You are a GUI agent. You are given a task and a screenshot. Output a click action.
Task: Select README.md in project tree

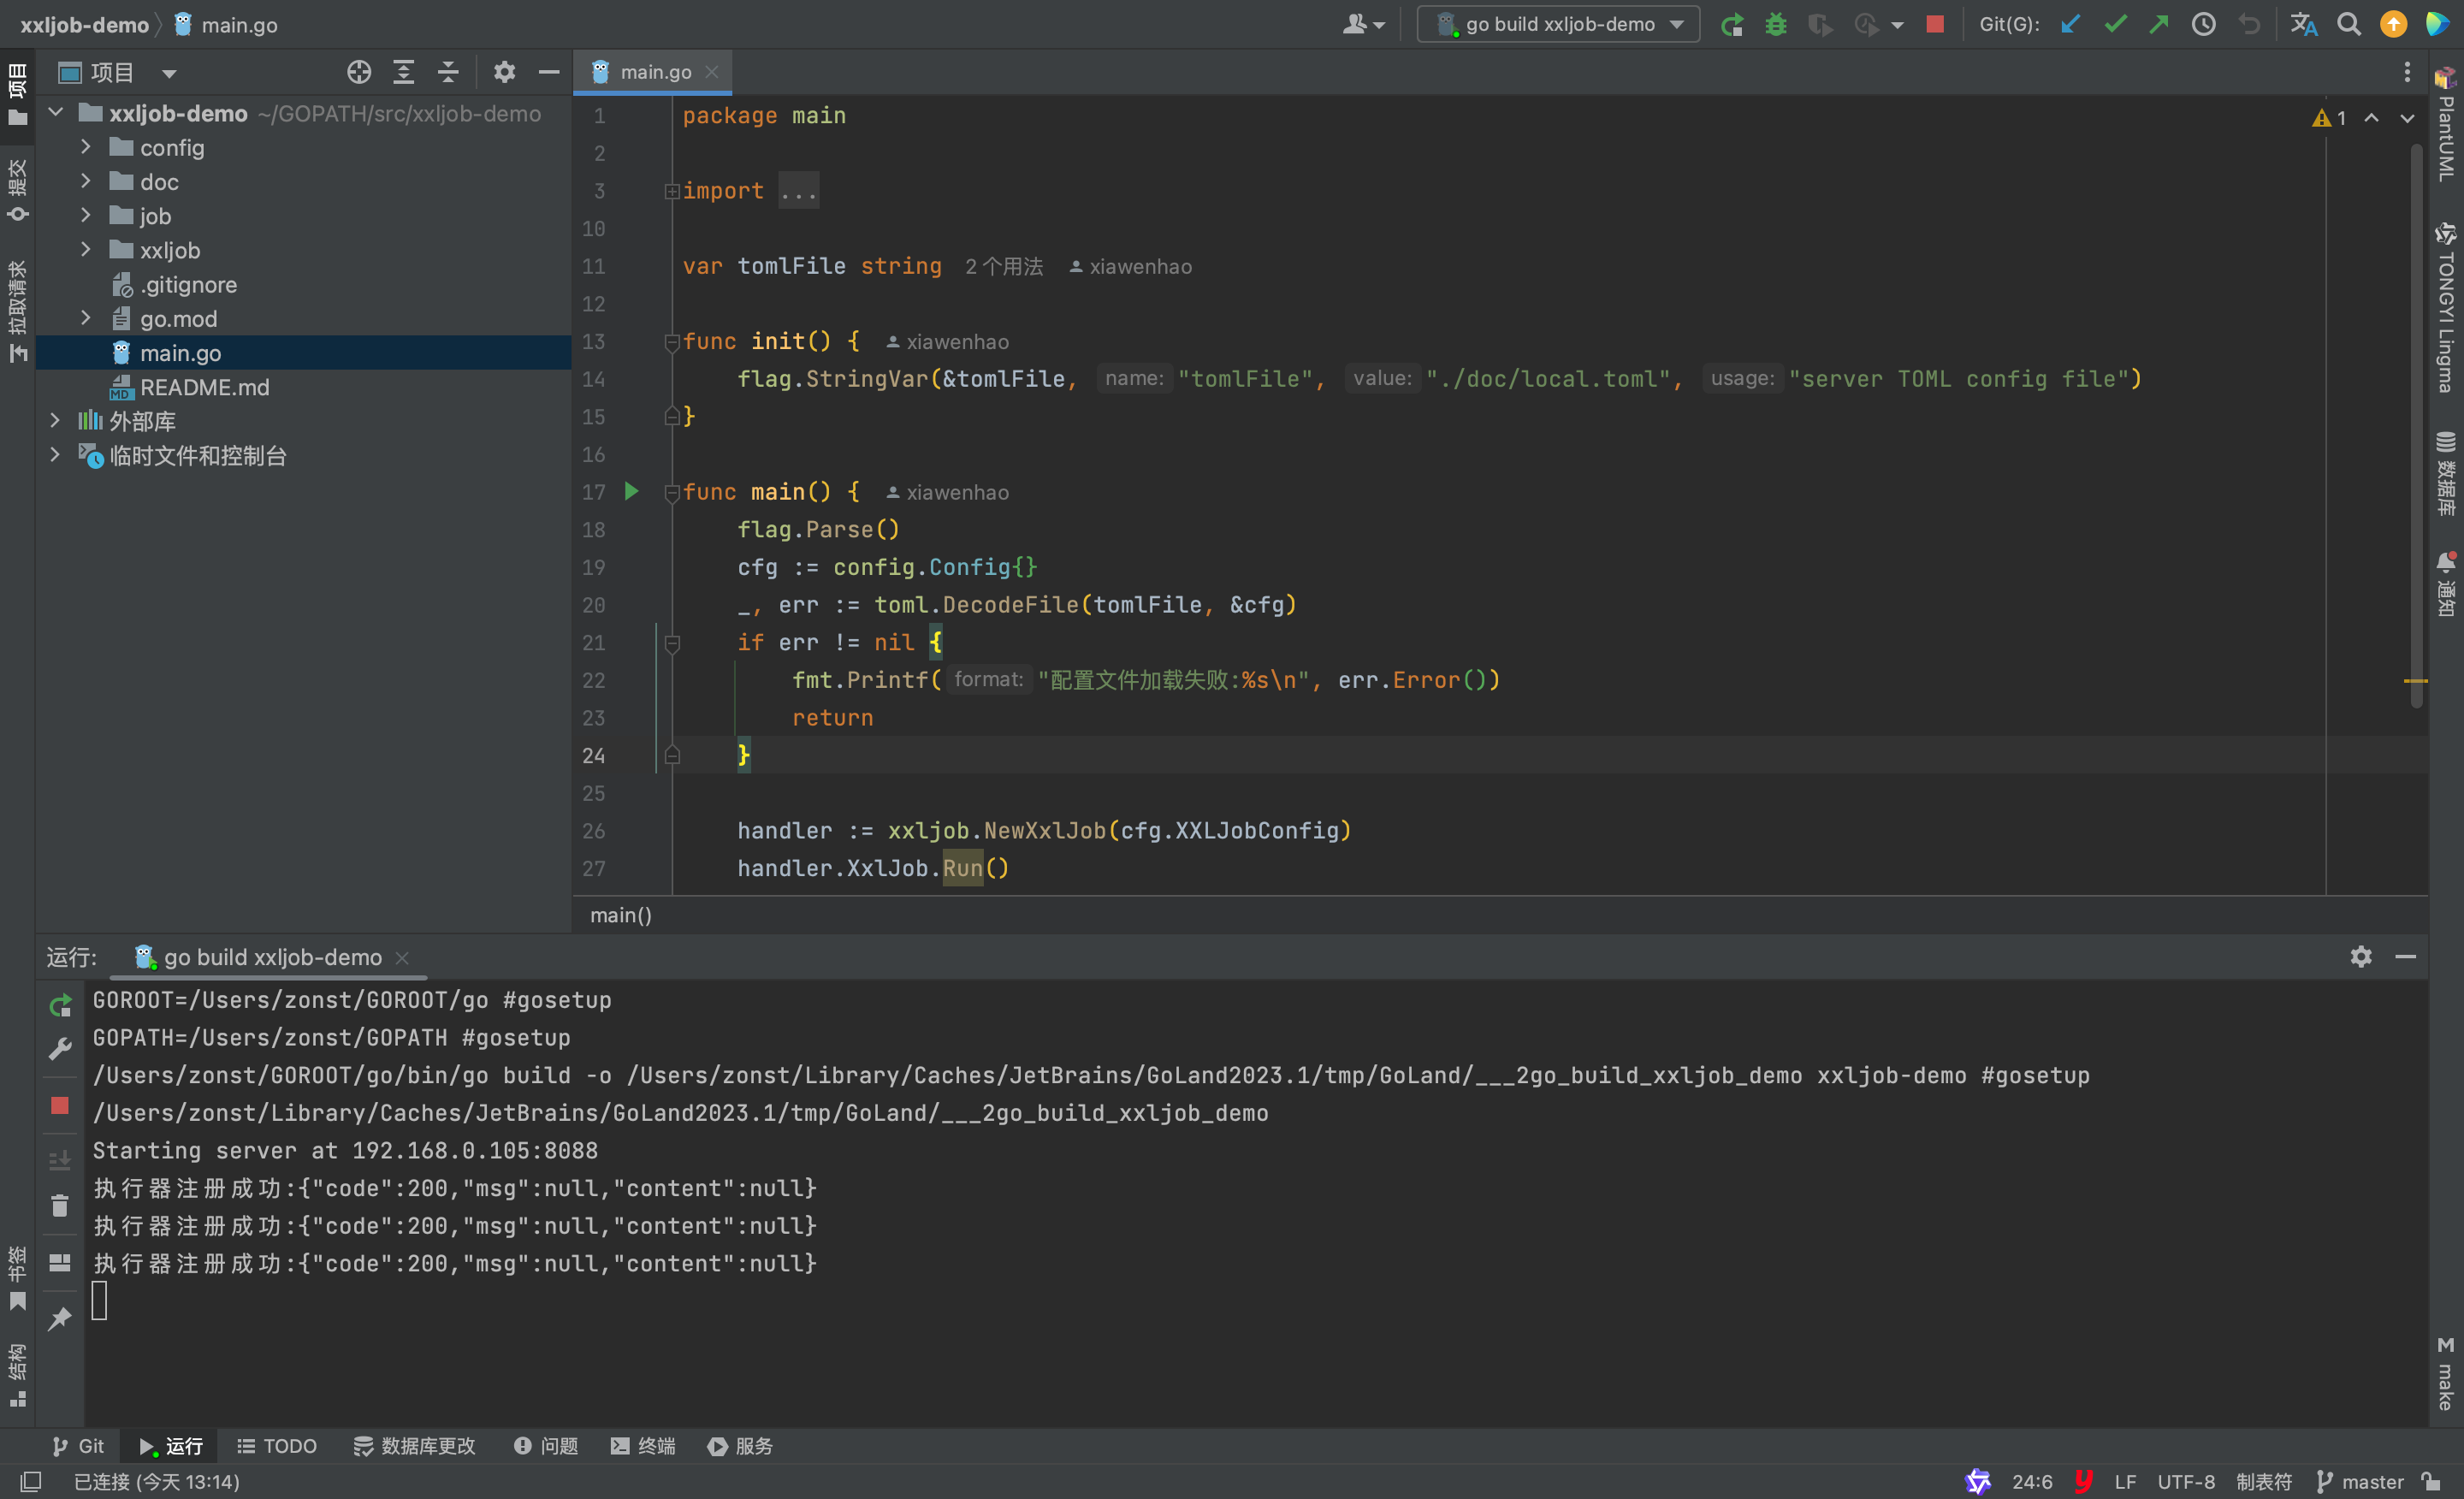tap(204, 387)
